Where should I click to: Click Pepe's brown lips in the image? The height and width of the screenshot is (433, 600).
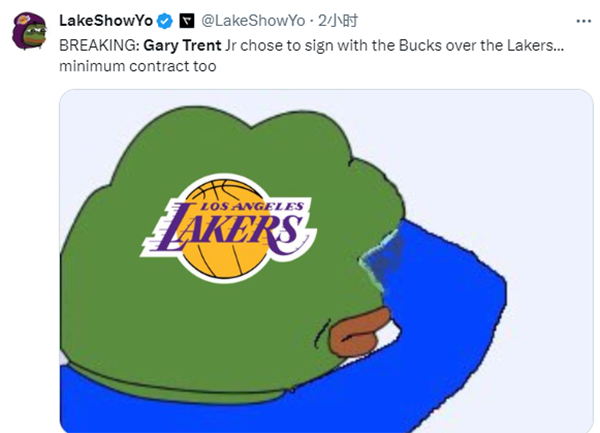click(x=360, y=332)
